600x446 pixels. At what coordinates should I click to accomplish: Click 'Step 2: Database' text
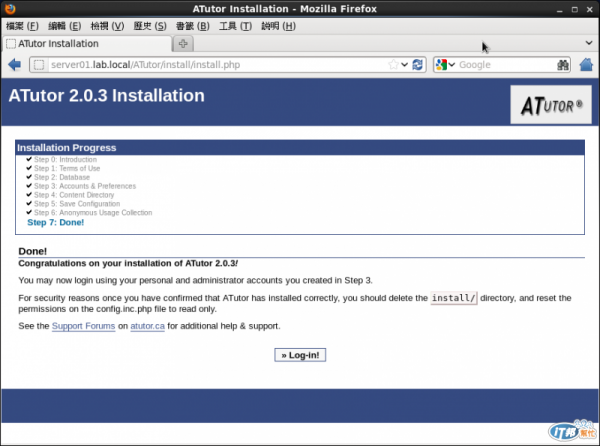click(x=62, y=177)
